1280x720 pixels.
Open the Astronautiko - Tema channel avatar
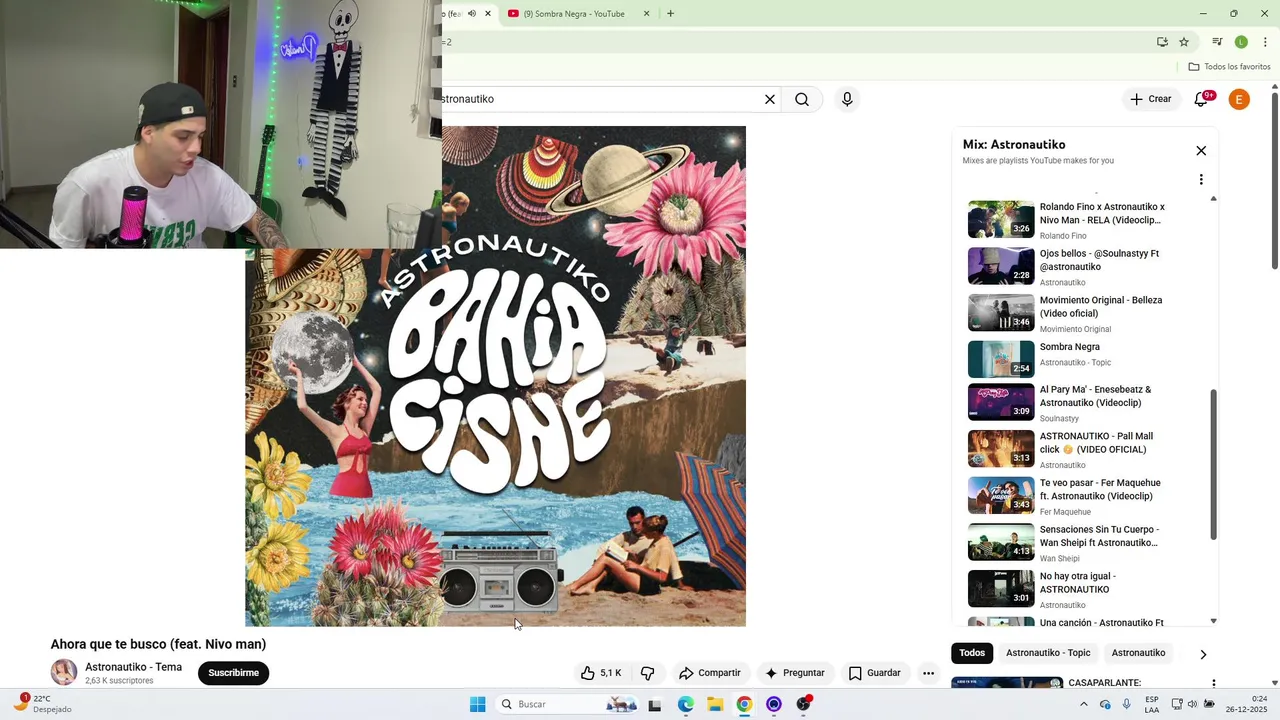(64, 672)
